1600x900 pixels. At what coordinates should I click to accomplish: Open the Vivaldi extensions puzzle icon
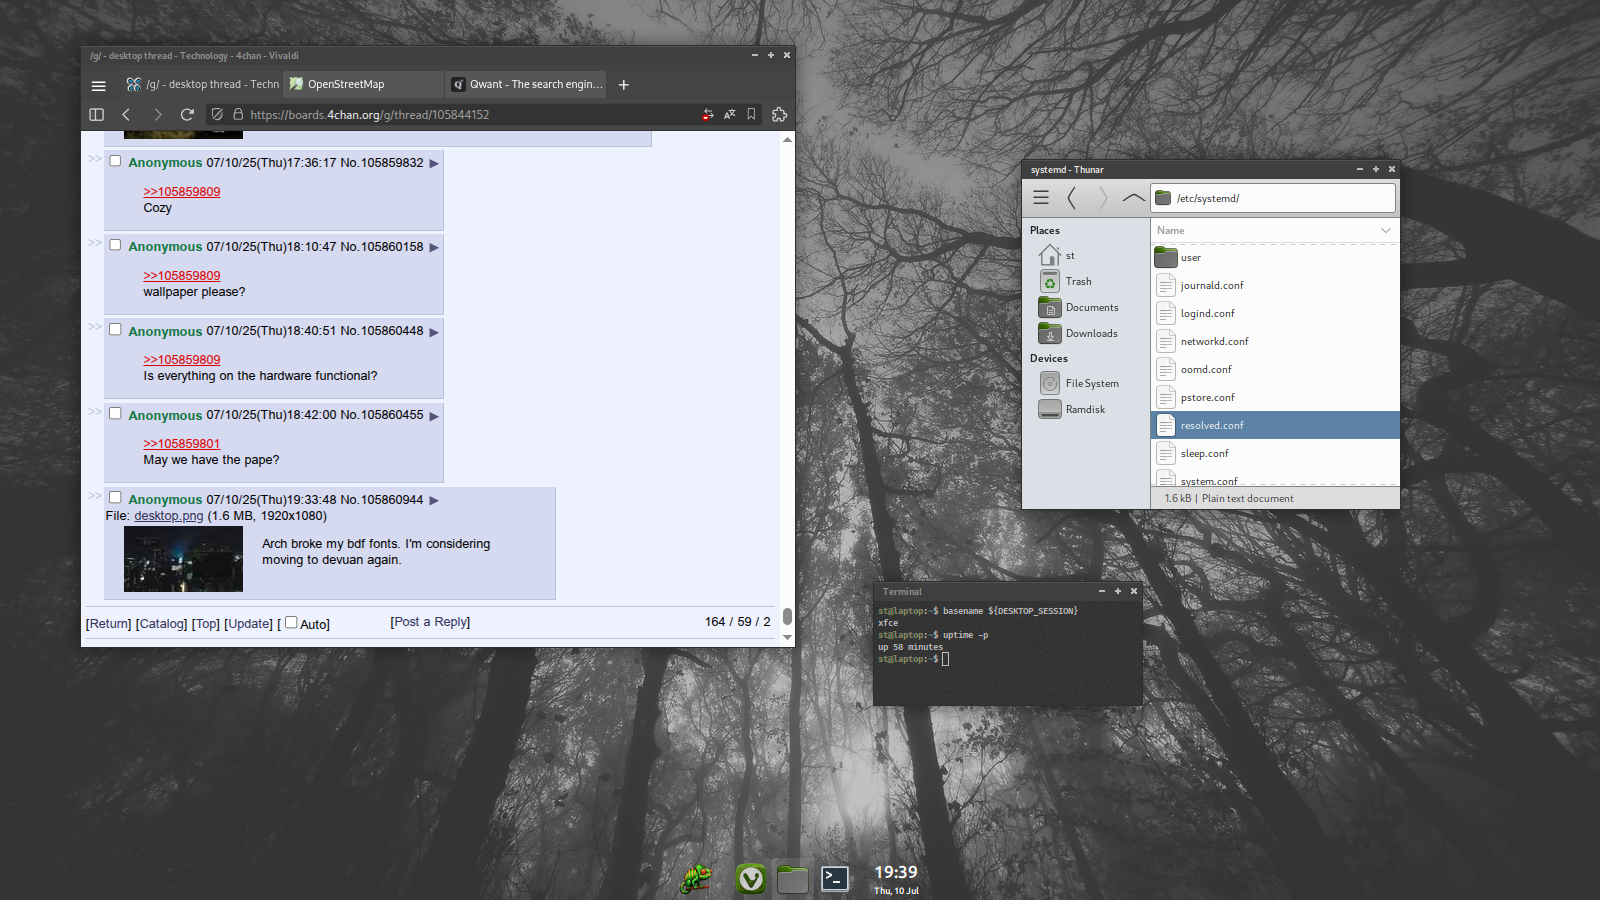pos(780,115)
